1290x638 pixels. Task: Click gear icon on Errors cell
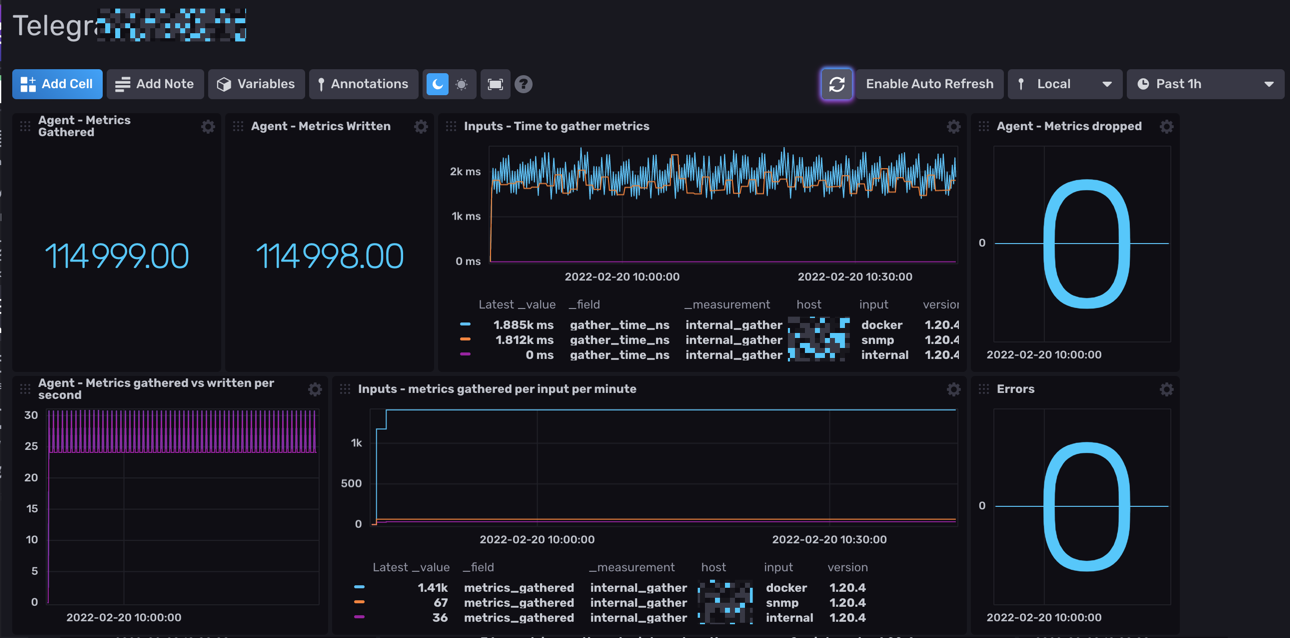click(x=1166, y=390)
